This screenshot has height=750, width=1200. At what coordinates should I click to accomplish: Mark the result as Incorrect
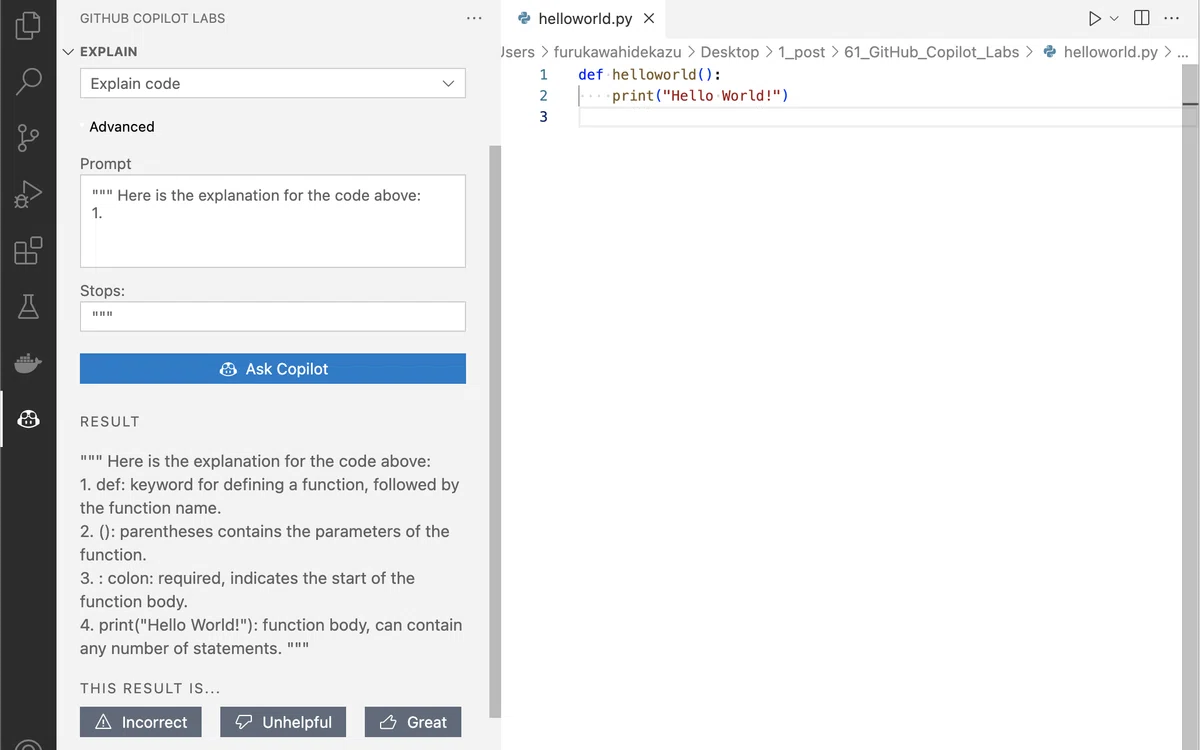click(x=141, y=722)
